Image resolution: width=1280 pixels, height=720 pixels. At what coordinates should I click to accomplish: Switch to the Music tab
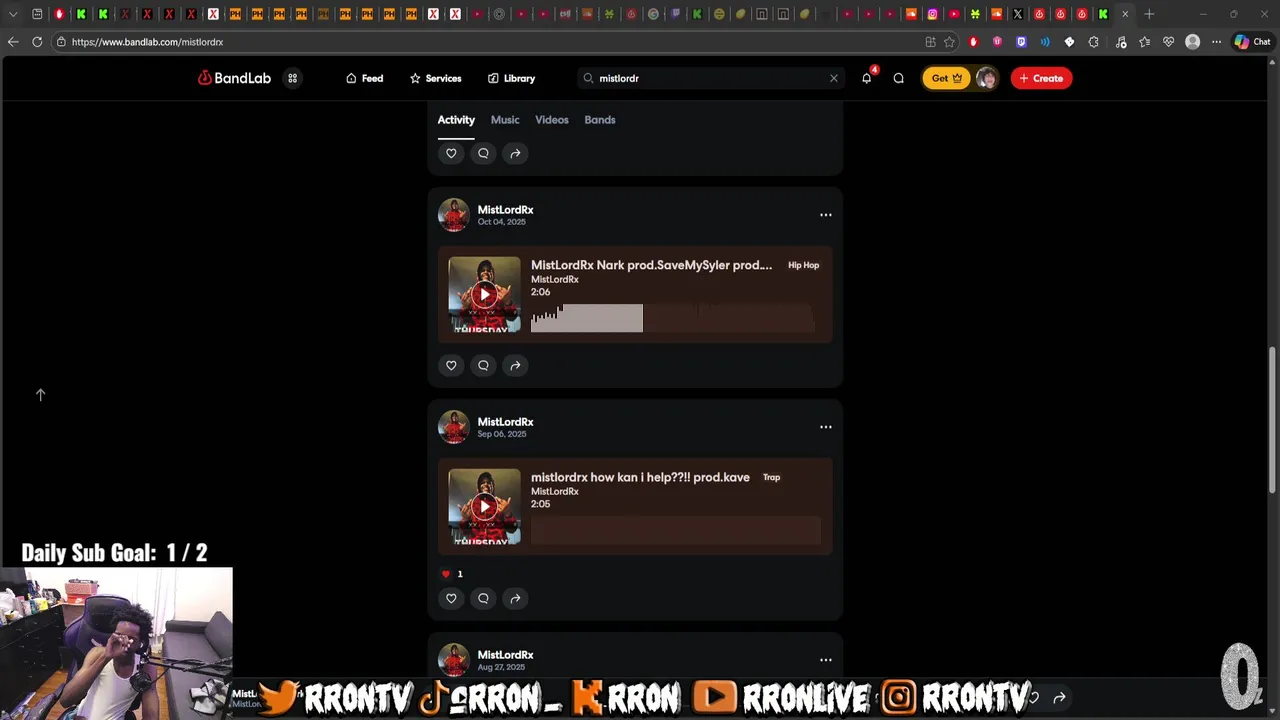[505, 120]
